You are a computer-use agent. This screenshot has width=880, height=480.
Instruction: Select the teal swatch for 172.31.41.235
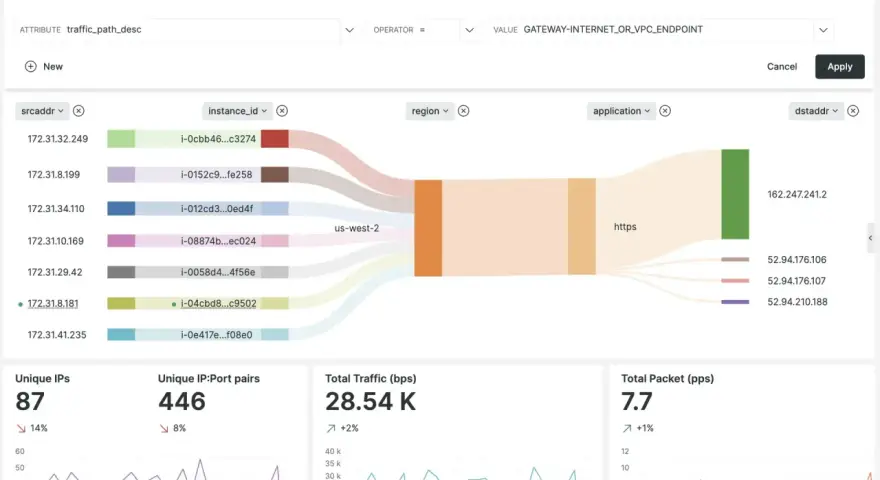click(x=121, y=335)
